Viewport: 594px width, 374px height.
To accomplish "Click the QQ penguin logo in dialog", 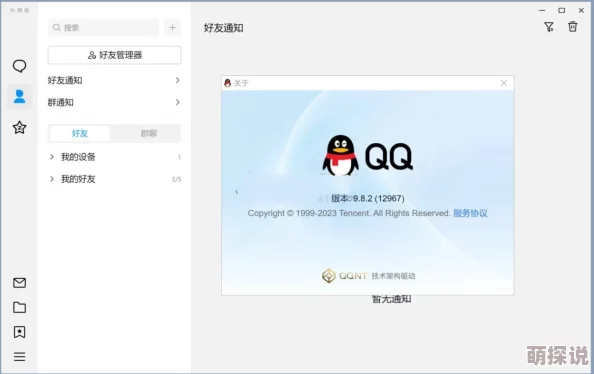I will click(340, 155).
